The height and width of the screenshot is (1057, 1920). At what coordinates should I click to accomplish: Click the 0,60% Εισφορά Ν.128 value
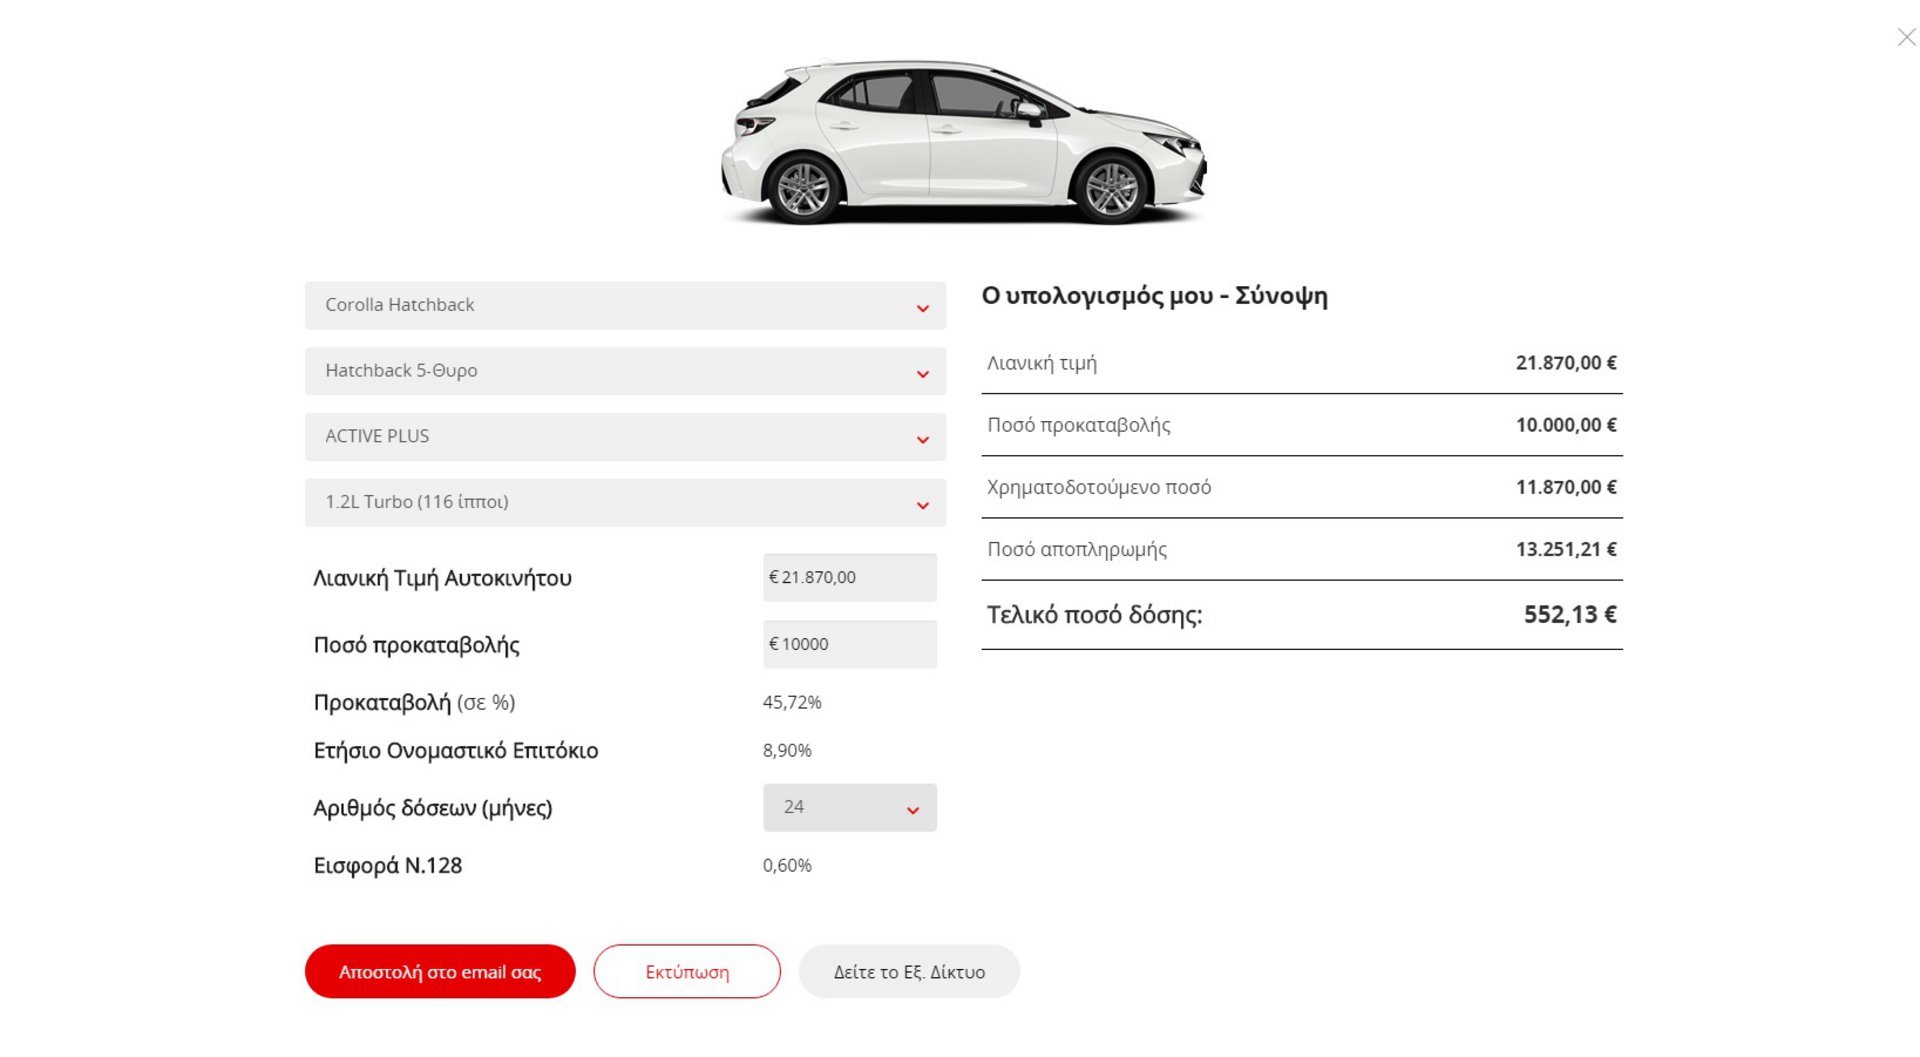pyautogui.click(x=787, y=866)
